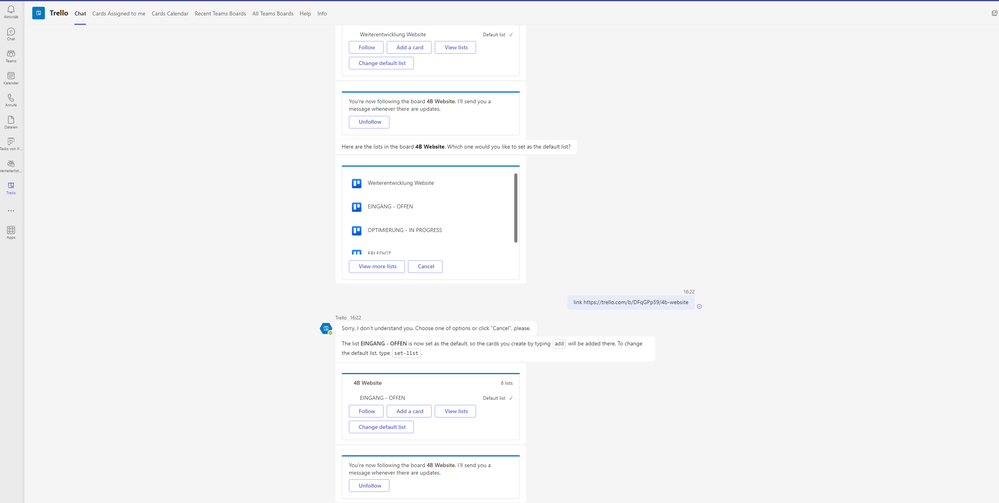Click Trello icon beside Weiterentwicklung Website row
999x503 pixels.
(x=357, y=183)
